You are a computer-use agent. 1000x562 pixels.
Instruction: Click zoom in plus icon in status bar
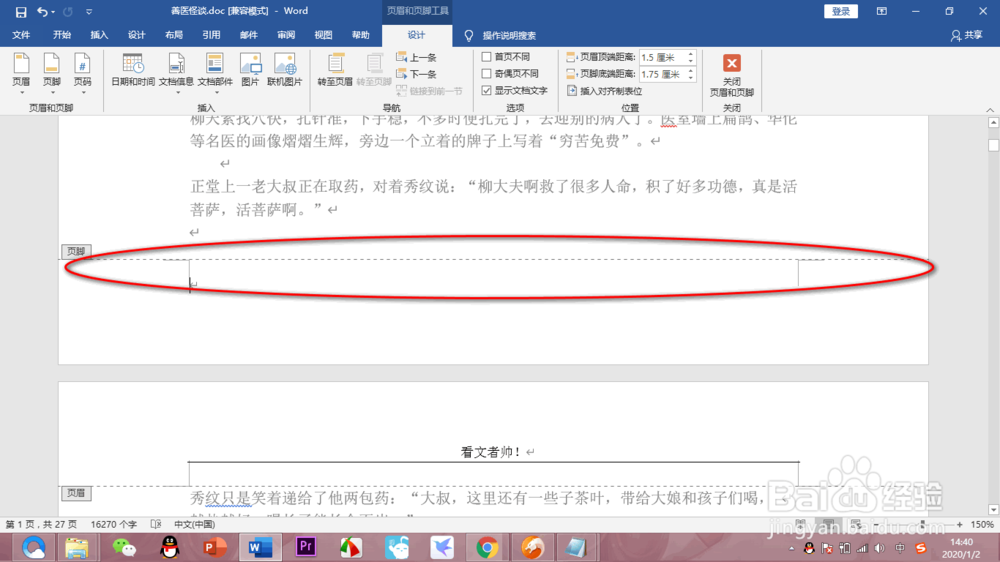959,524
